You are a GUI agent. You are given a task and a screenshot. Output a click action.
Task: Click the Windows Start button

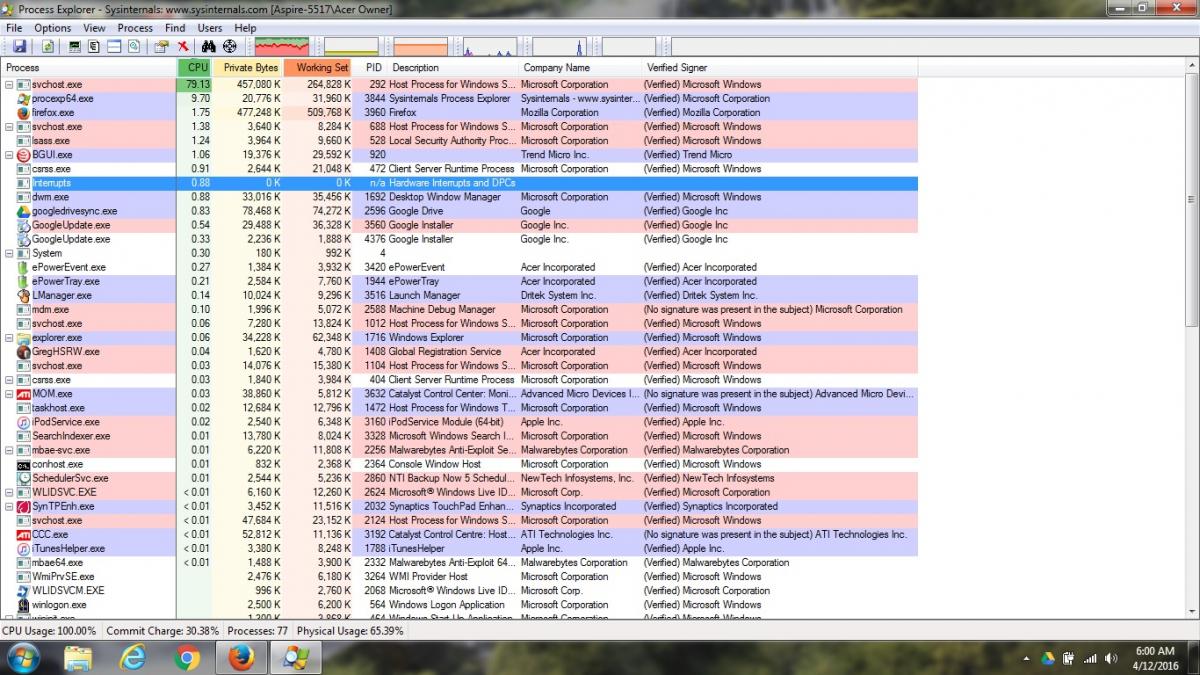pos(23,657)
